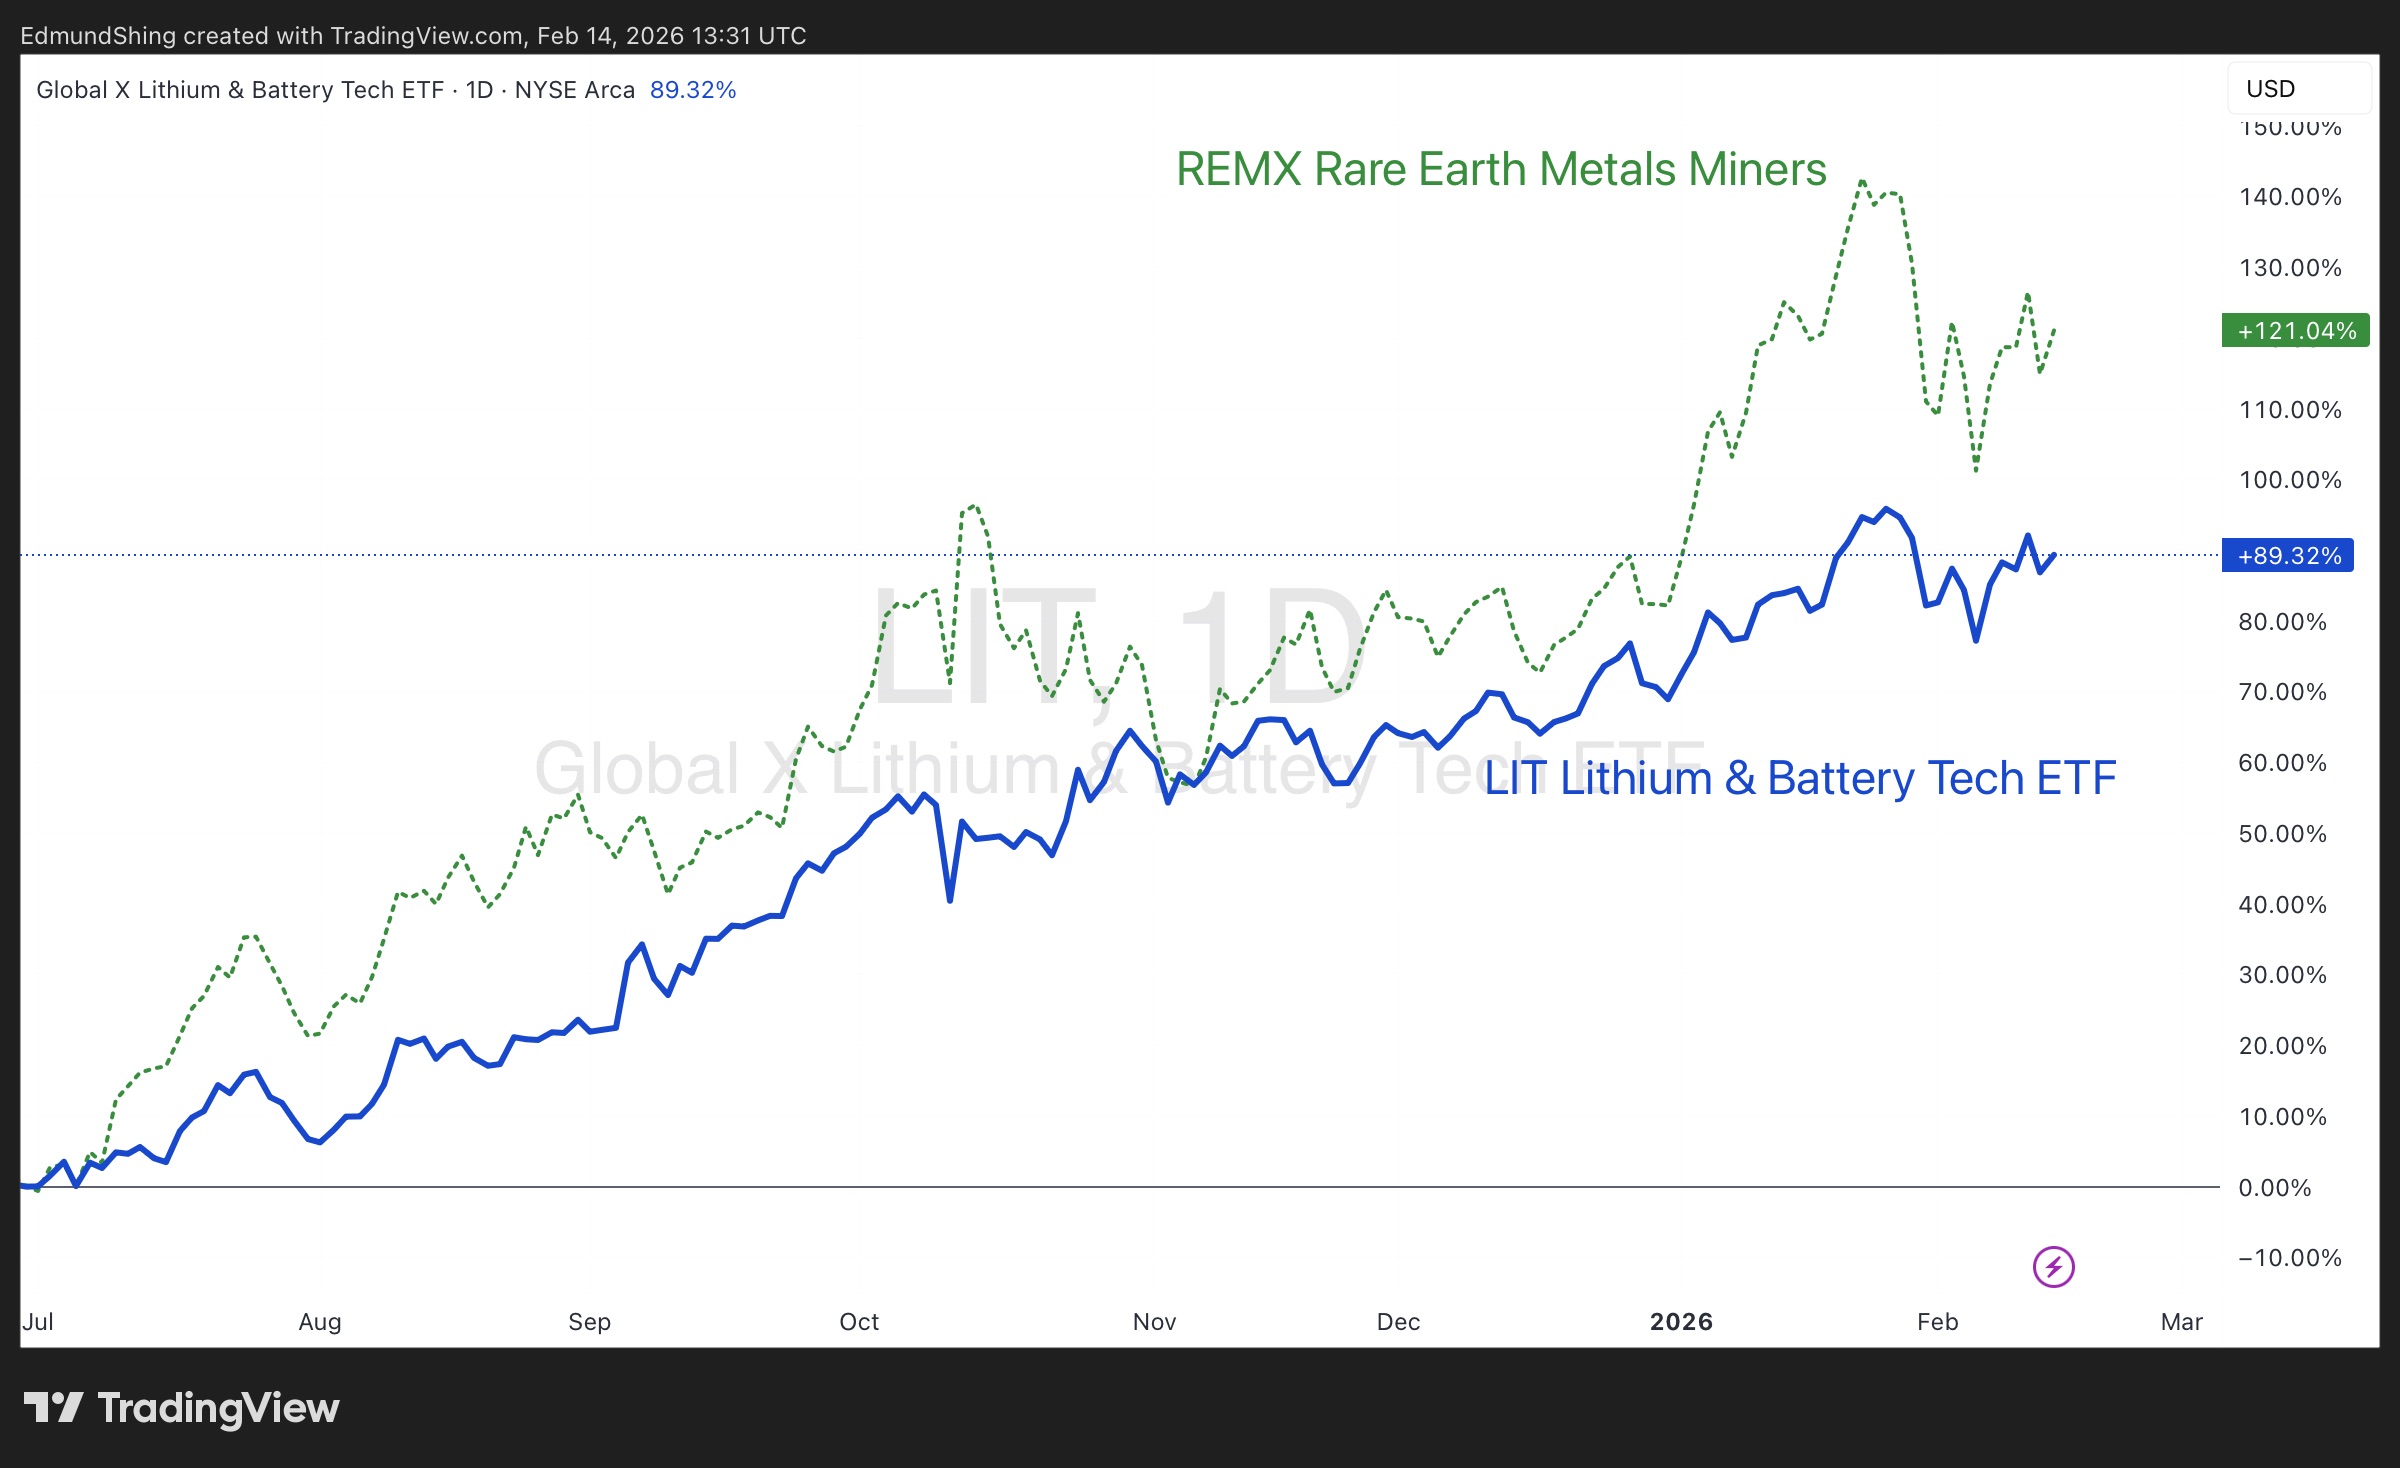Select REMX Rare Earth Metals Miners annotation

[x=1500, y=169]
